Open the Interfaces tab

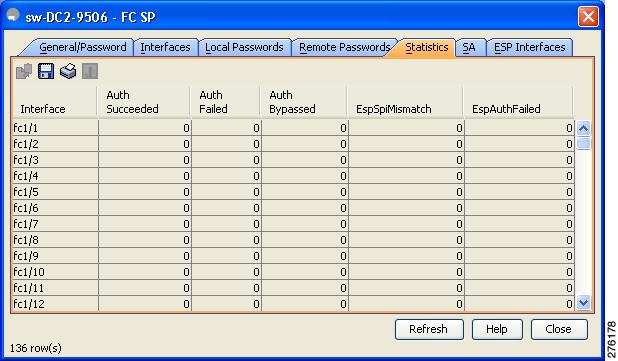click(165, 47)
